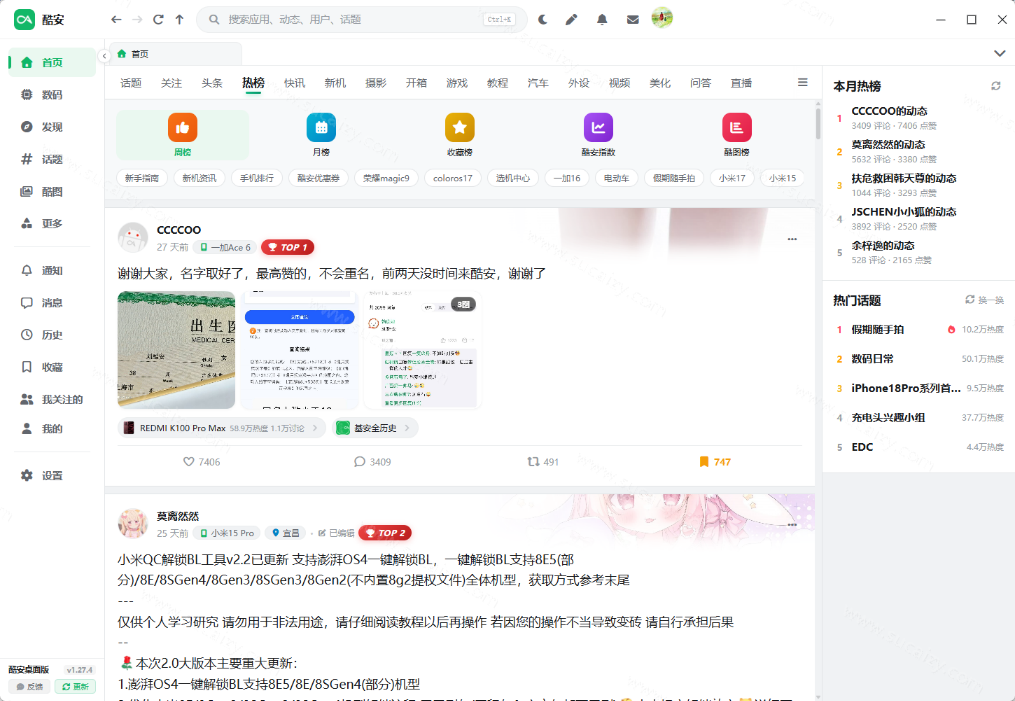Like the CCCCOO post with 7406 likes

(x=201, y=462)
